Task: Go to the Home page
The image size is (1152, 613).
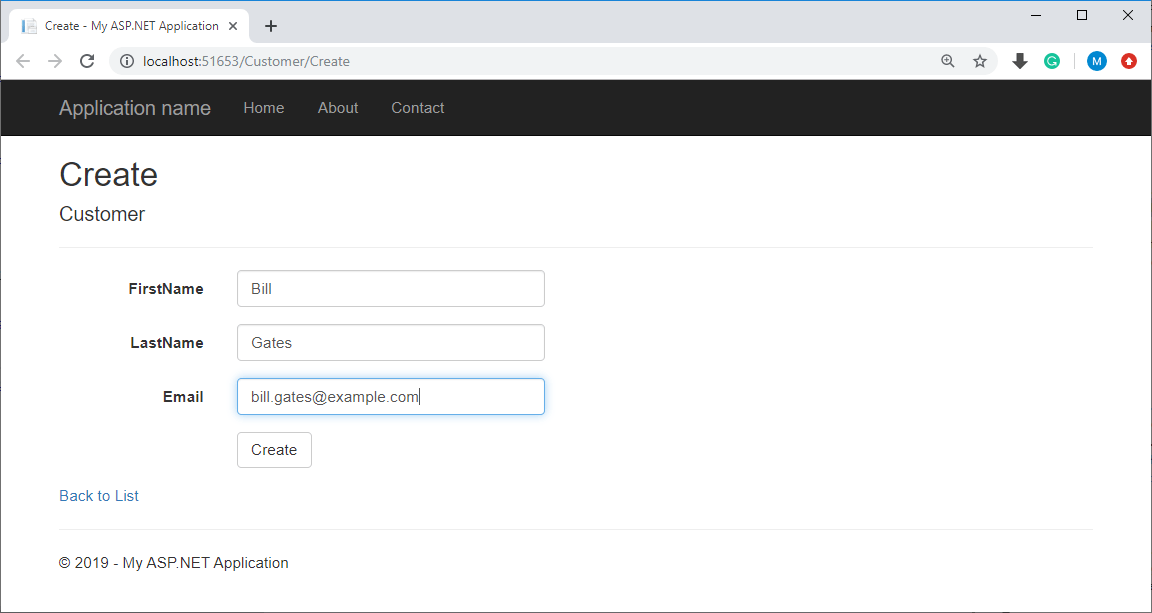Action: click(263, 107)
